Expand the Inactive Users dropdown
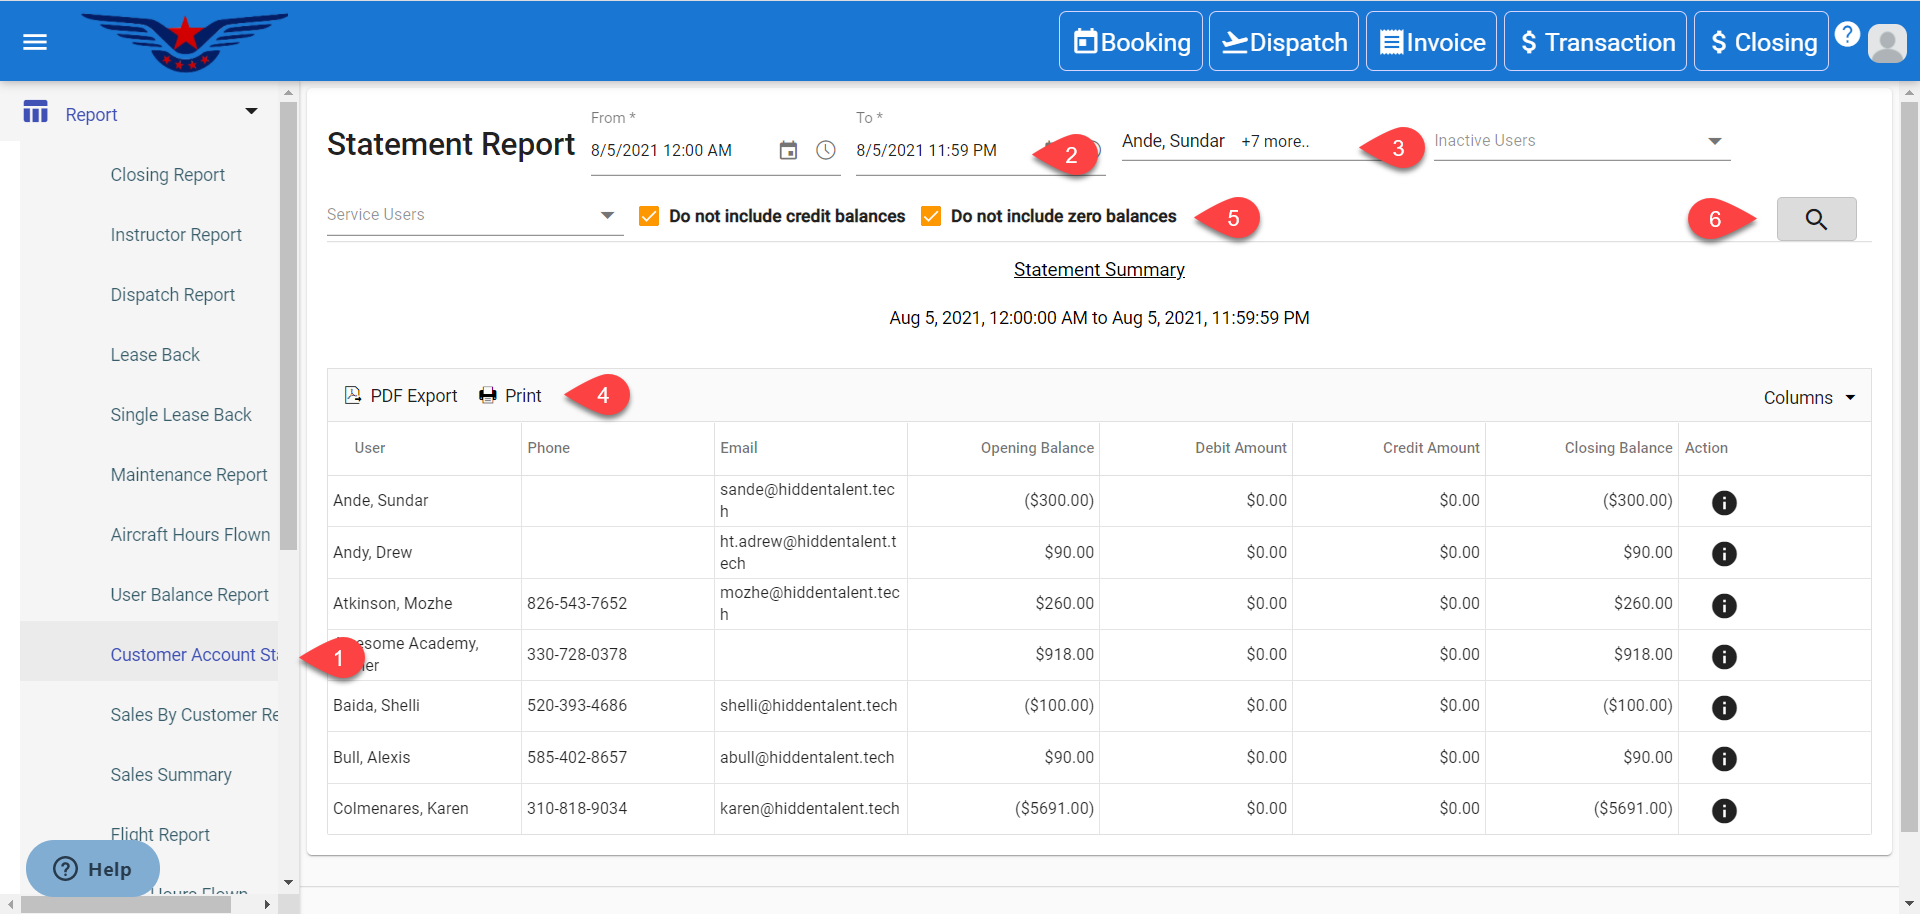The height and width of the screenshot is (914, 1920). click(x=1714, y=141)
